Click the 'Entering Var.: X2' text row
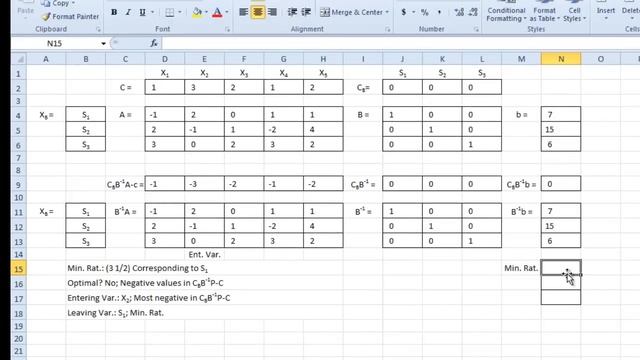Viewport: 640px width, 360px height. [x=149, y=298]
